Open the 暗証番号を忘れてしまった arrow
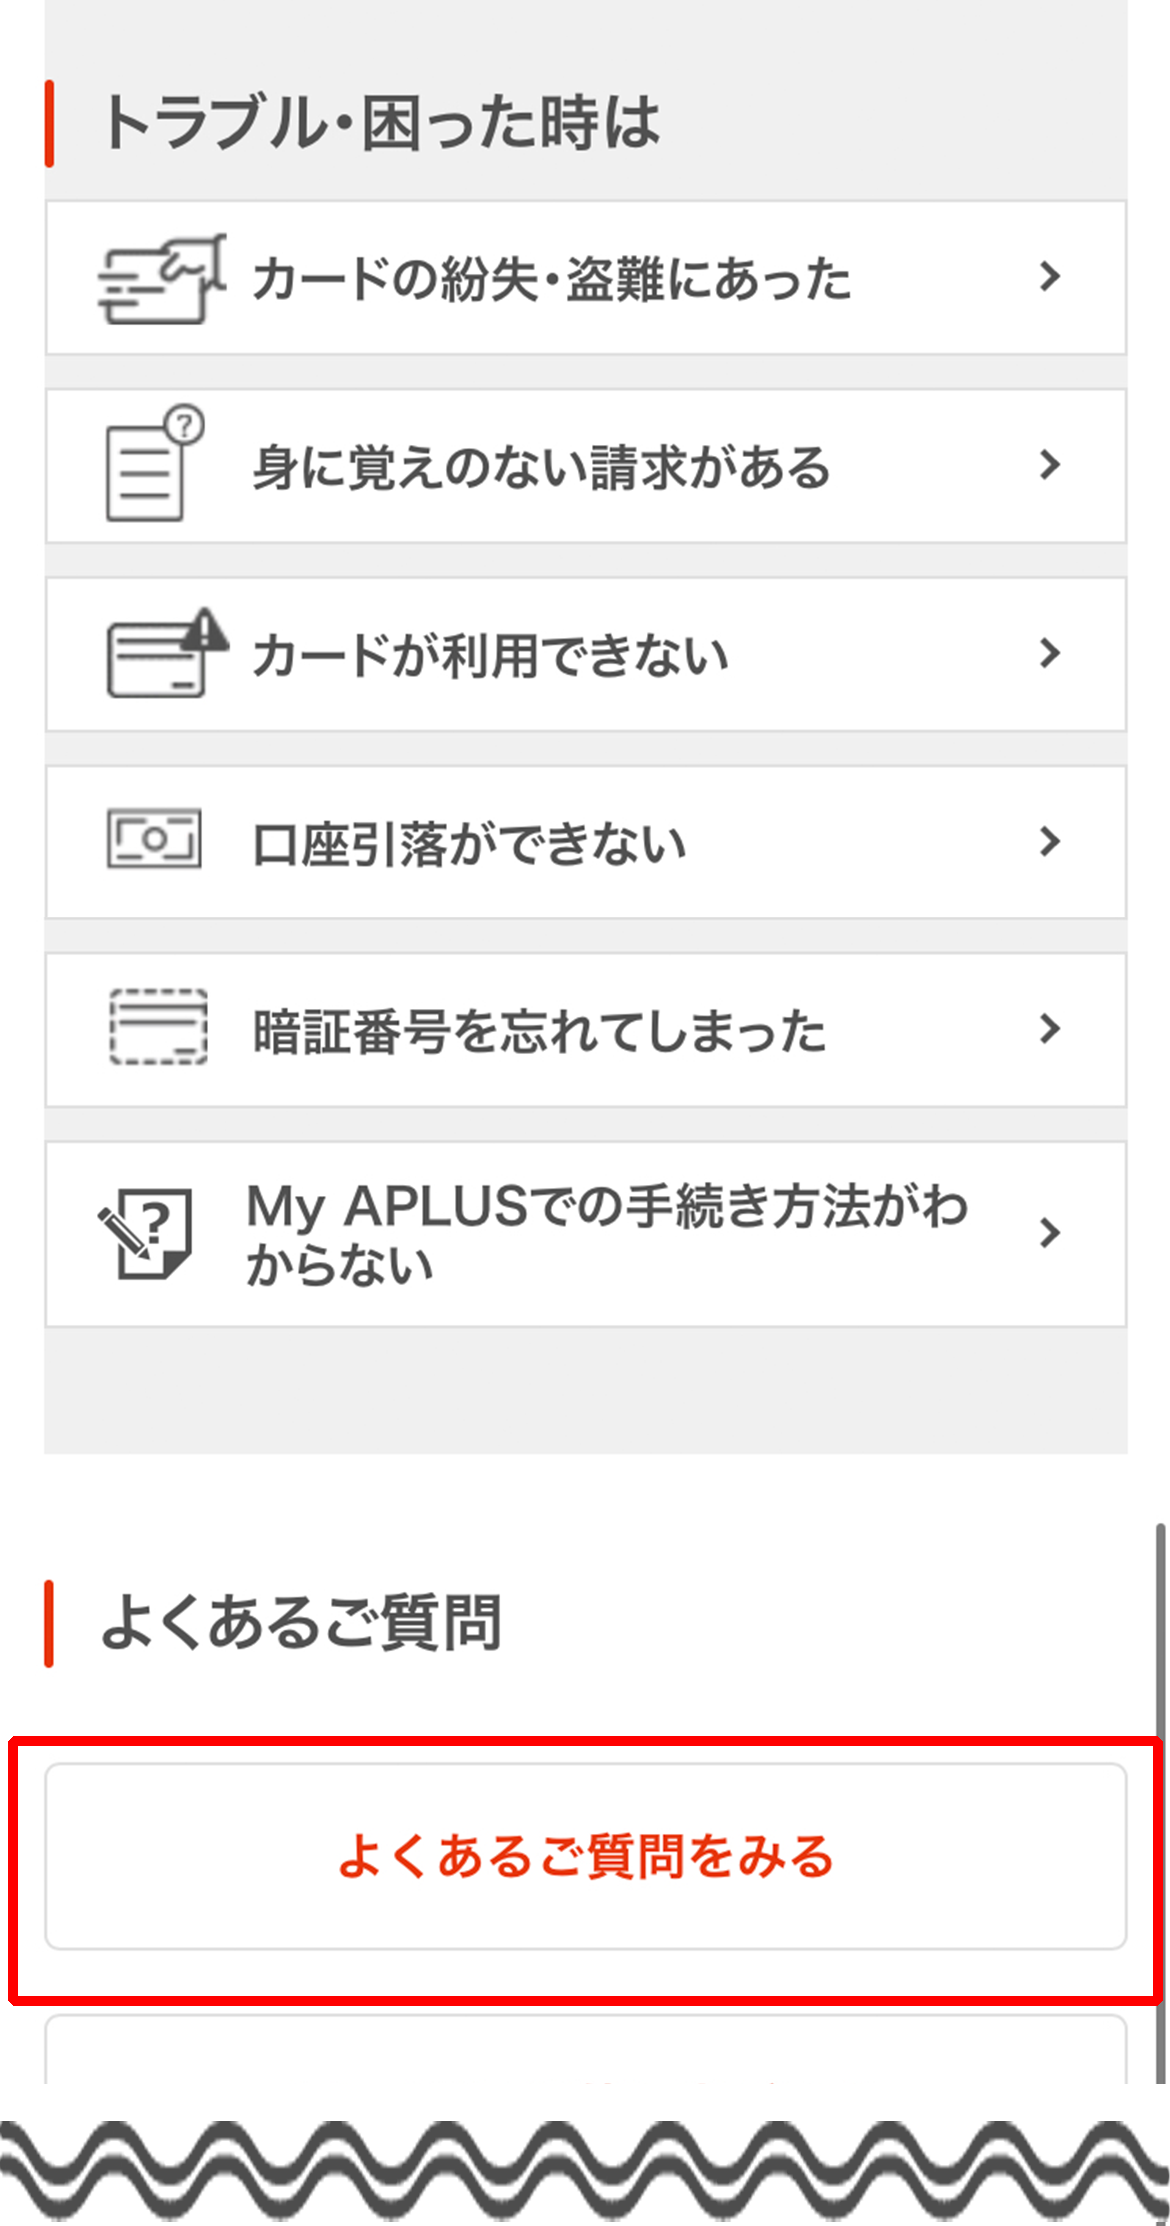Viewport: 1170px width, 2226px height. 1049,1029
